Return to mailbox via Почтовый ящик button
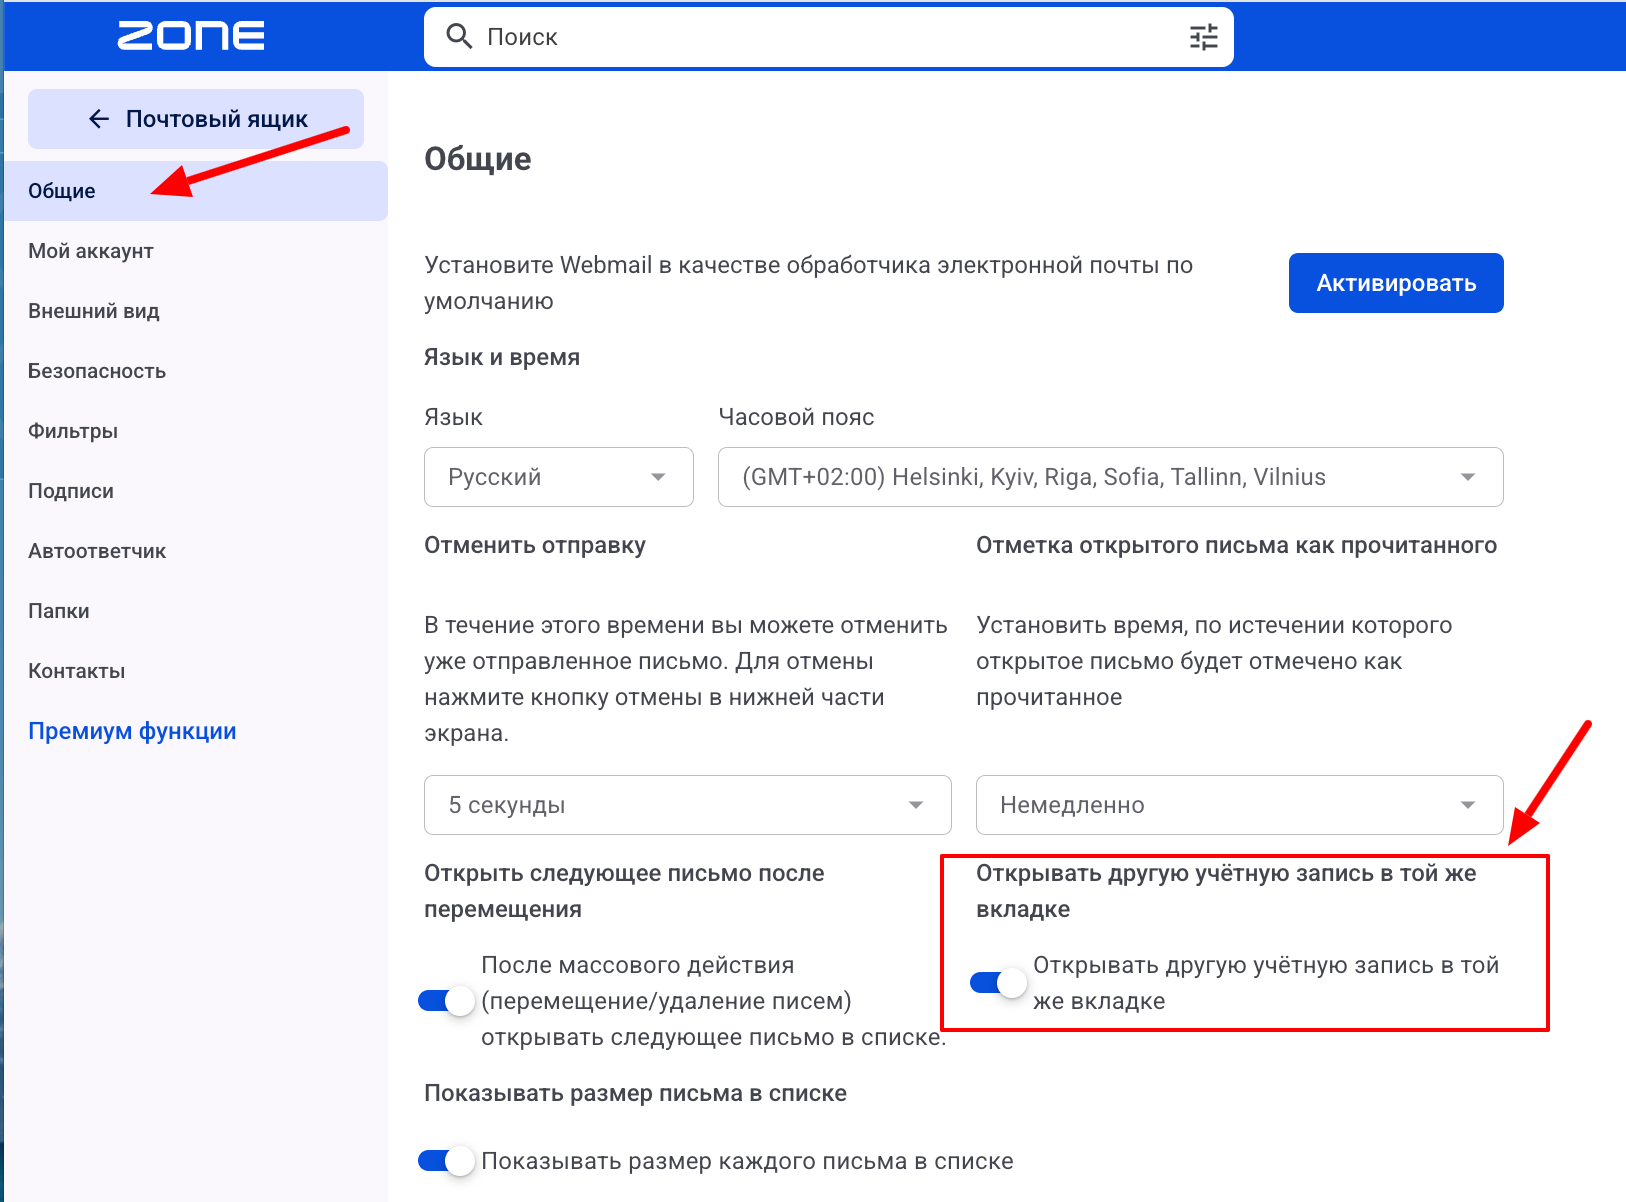Screen dimensions: 1626x1202 pyautogui.click(x=196, y=119)
